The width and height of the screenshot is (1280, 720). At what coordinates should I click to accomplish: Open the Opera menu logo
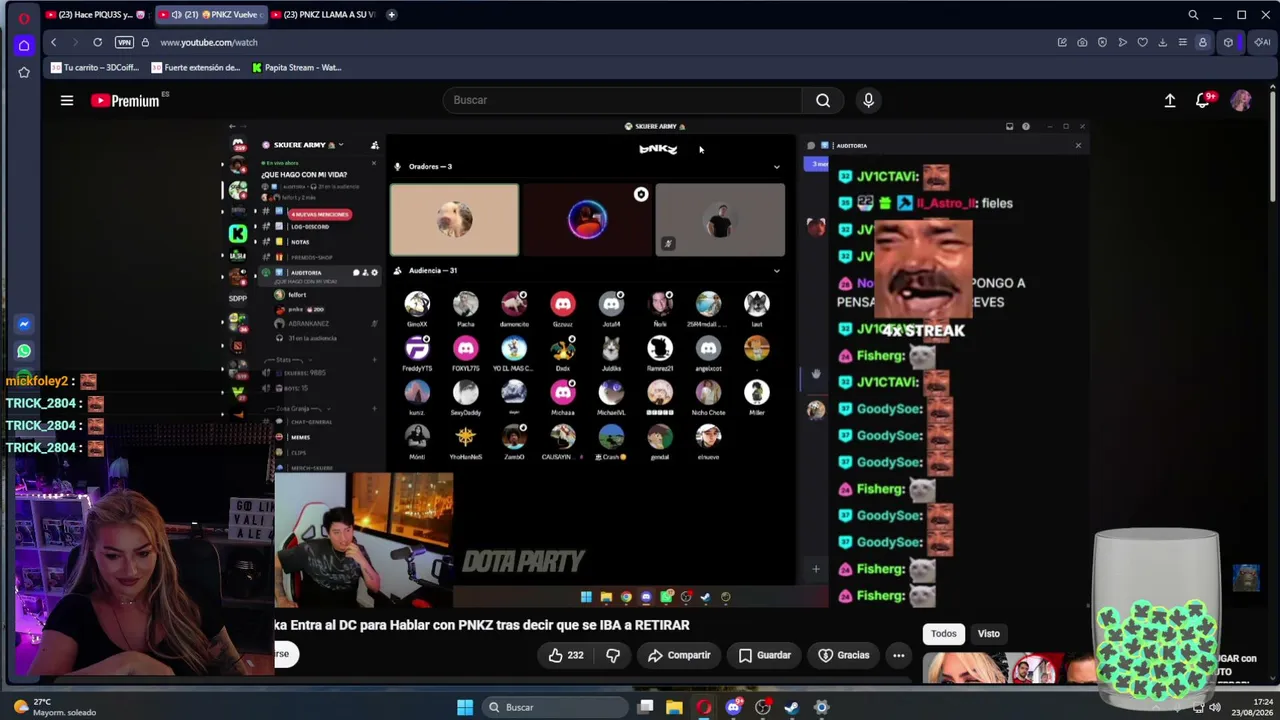click(24, 18)
